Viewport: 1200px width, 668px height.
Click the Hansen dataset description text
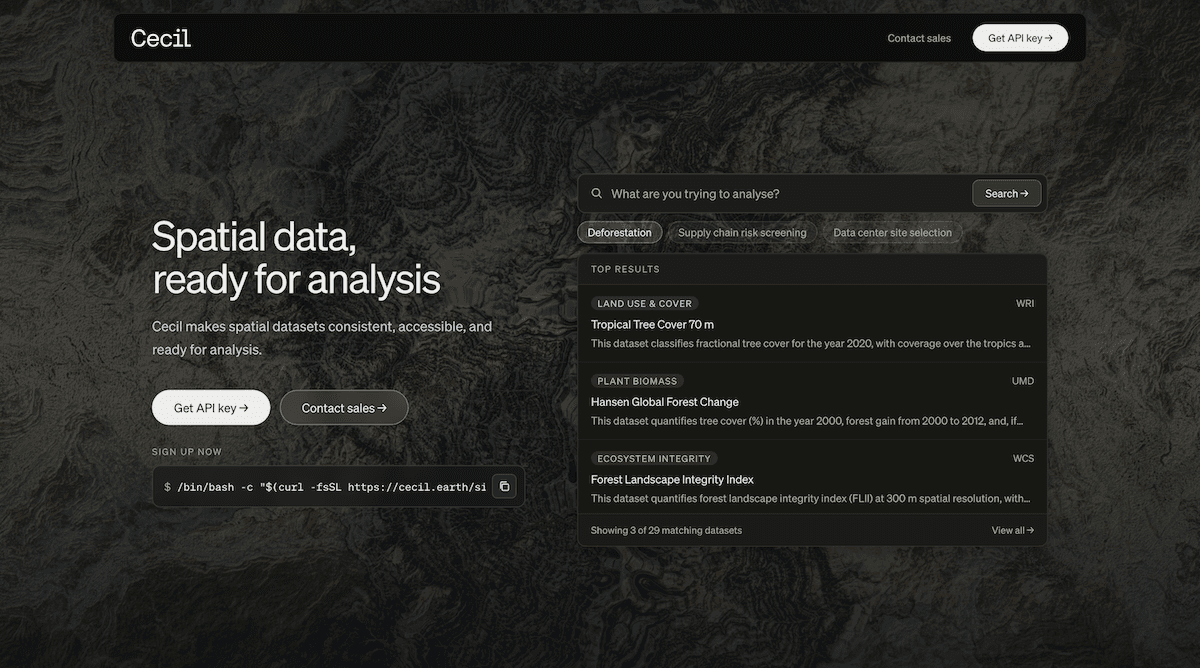tap(807, 421)
